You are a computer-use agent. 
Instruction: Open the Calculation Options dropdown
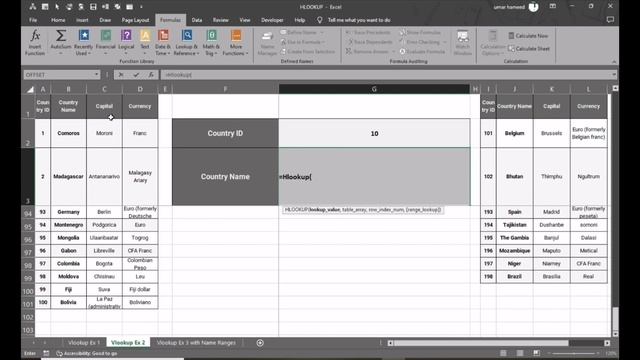click(x=493, y=42)
